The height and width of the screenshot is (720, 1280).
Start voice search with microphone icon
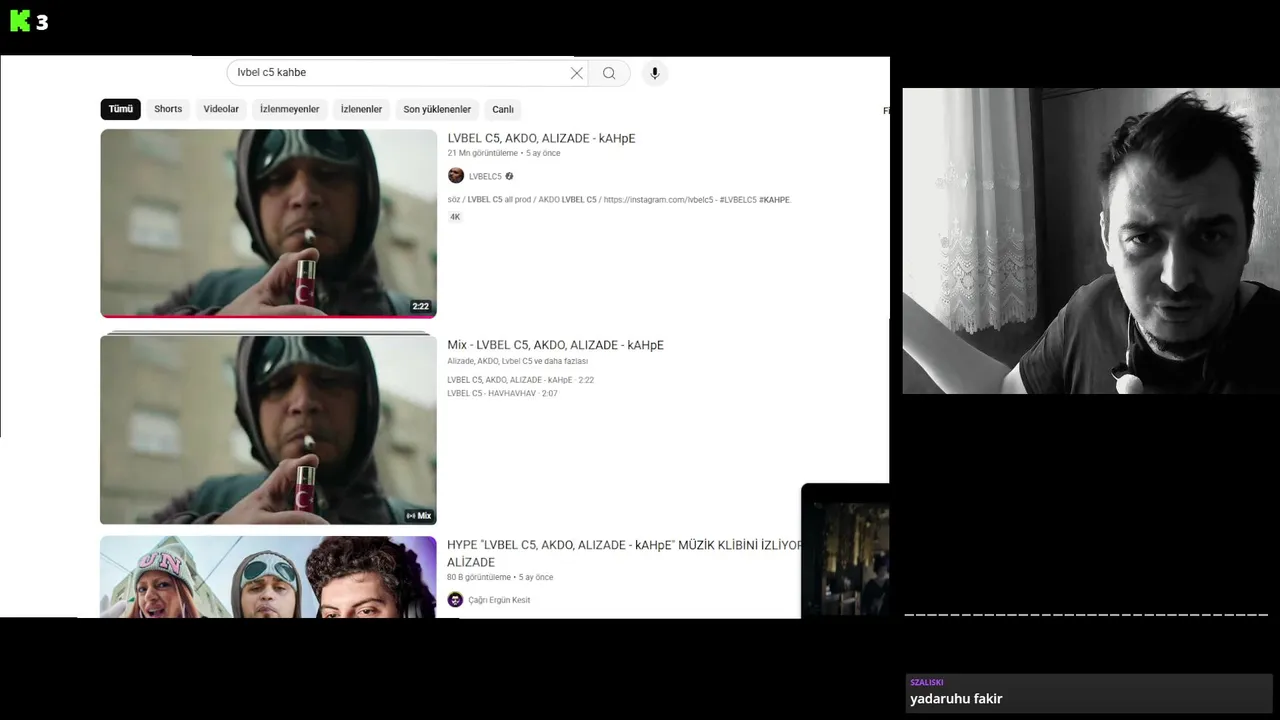click(x=655, y=73)
